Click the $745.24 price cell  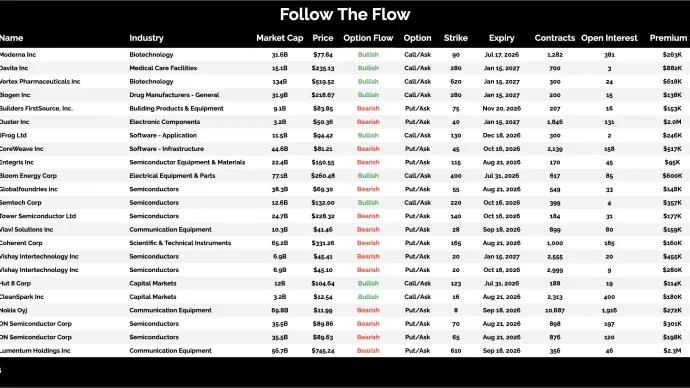tap(323, 351)
